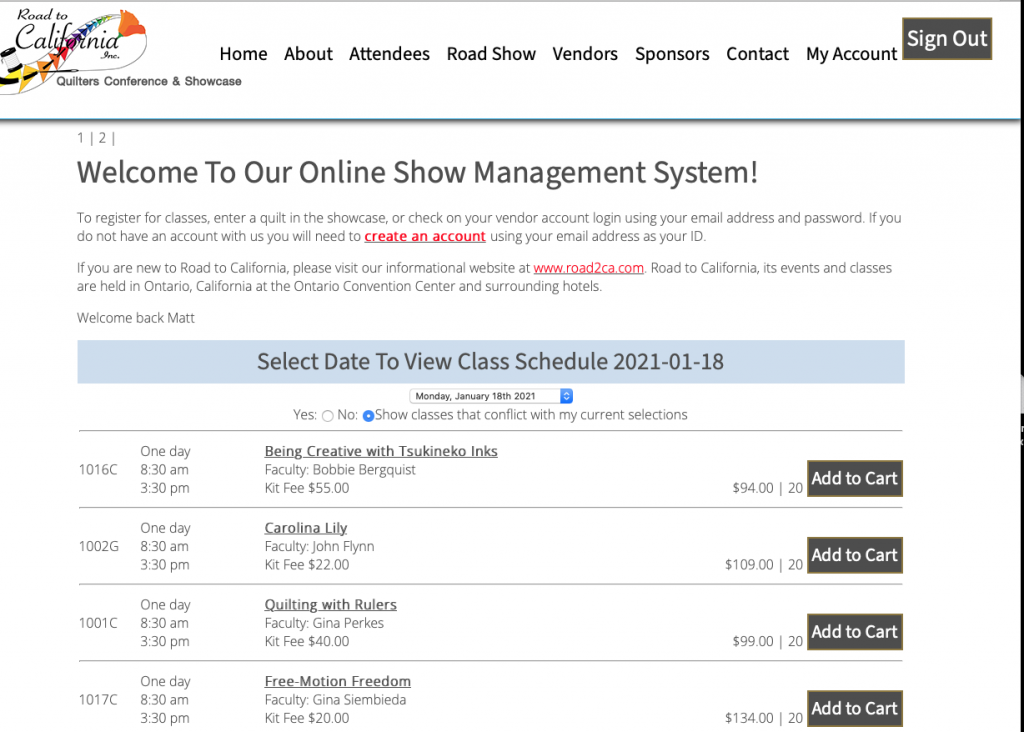The image size is (1024, 732).
Task: Open Being Creative with Tsukineko Inks class
Action: point(381,451)
